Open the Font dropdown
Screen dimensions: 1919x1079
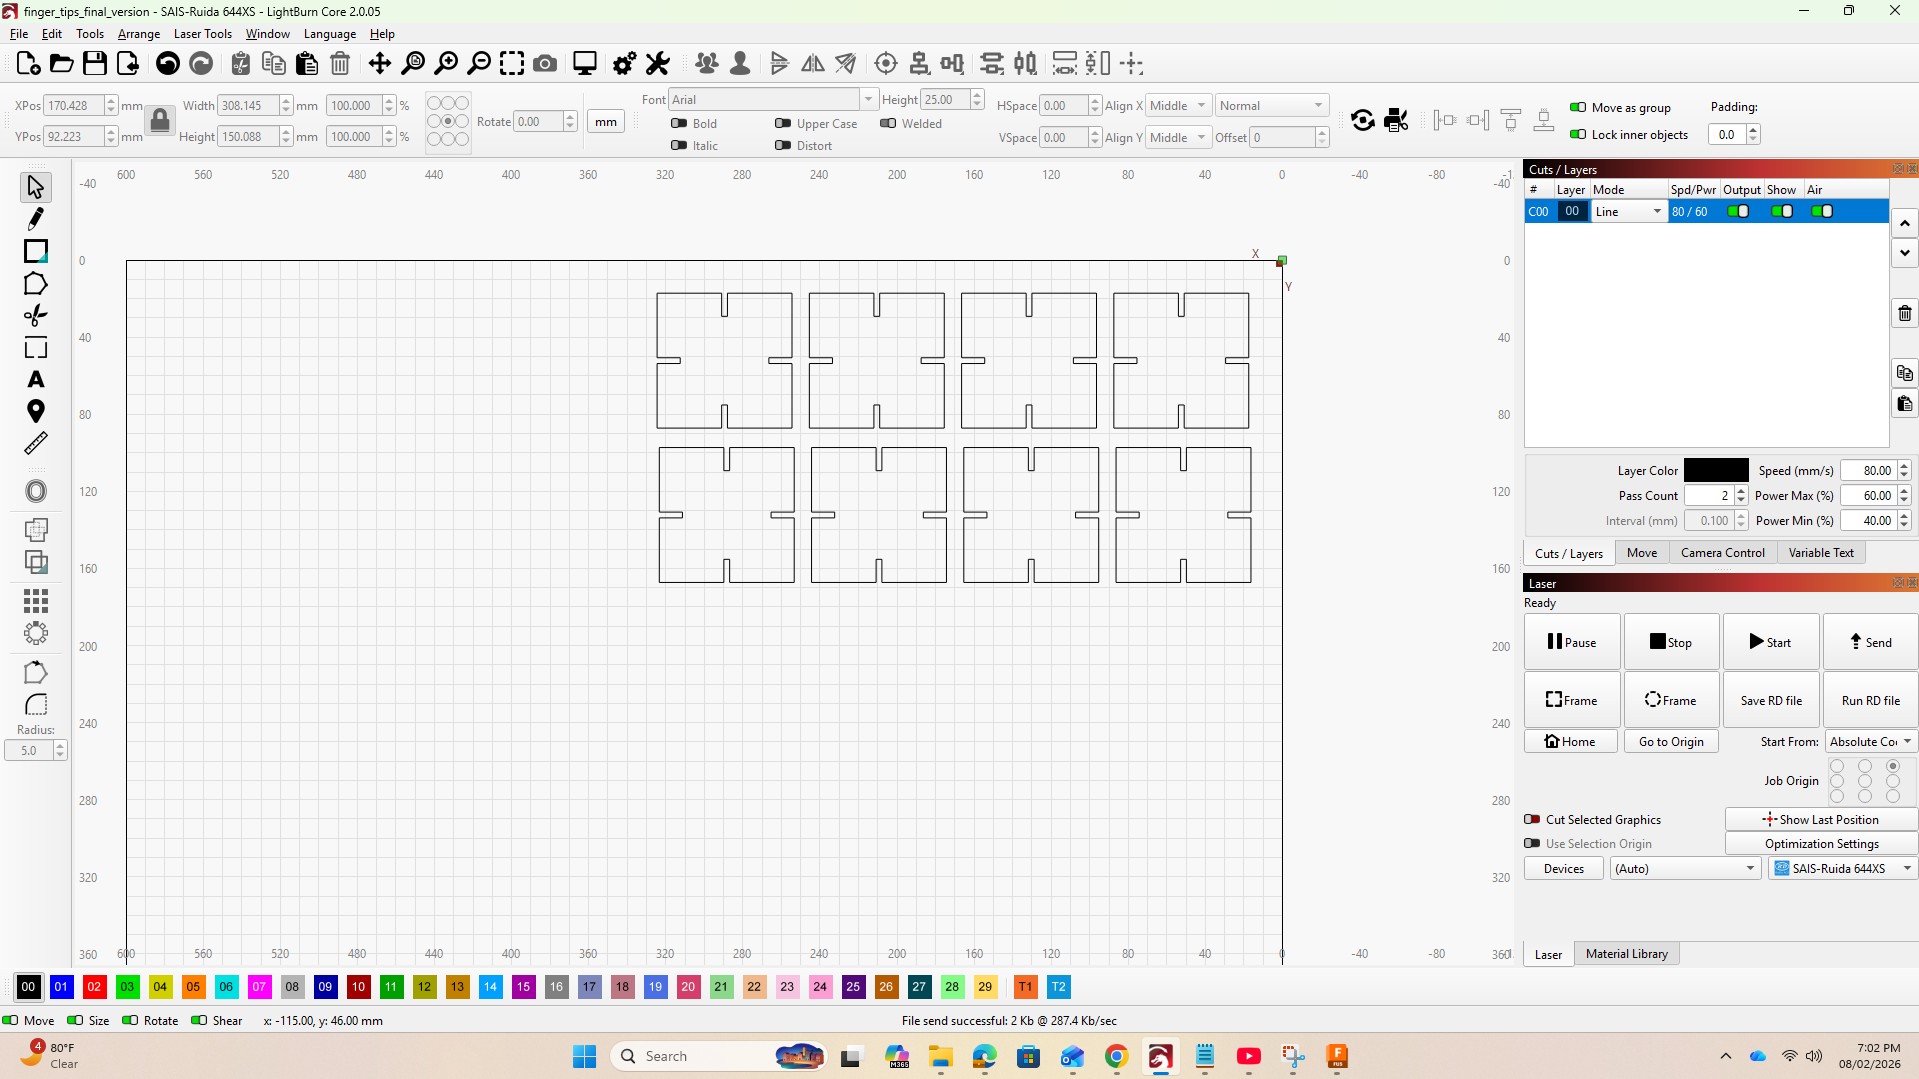click(773, 99)
